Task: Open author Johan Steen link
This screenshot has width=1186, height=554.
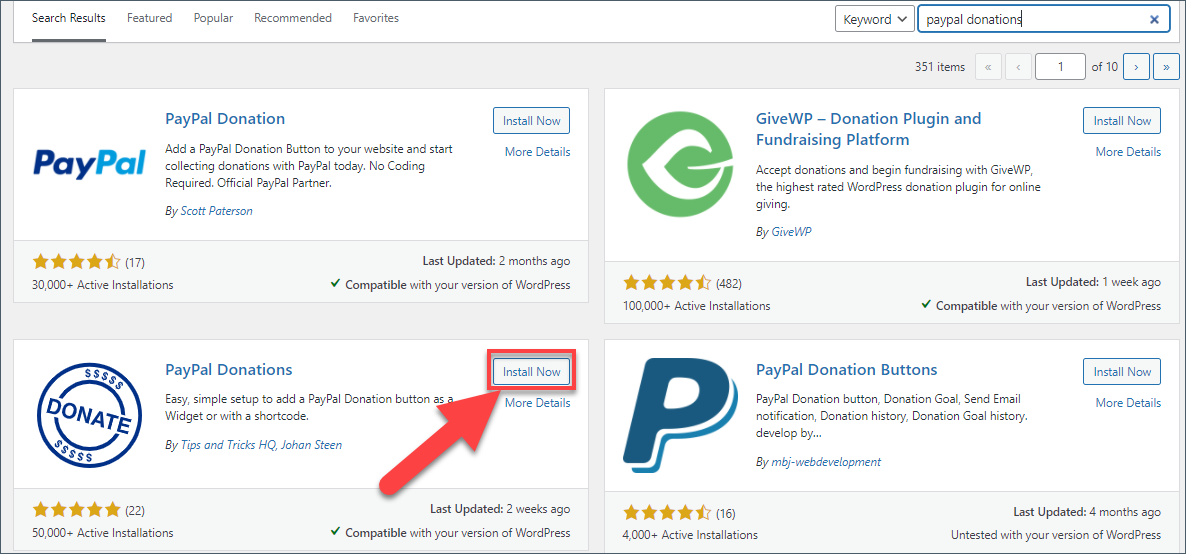Action: click(x=312, y=445)
